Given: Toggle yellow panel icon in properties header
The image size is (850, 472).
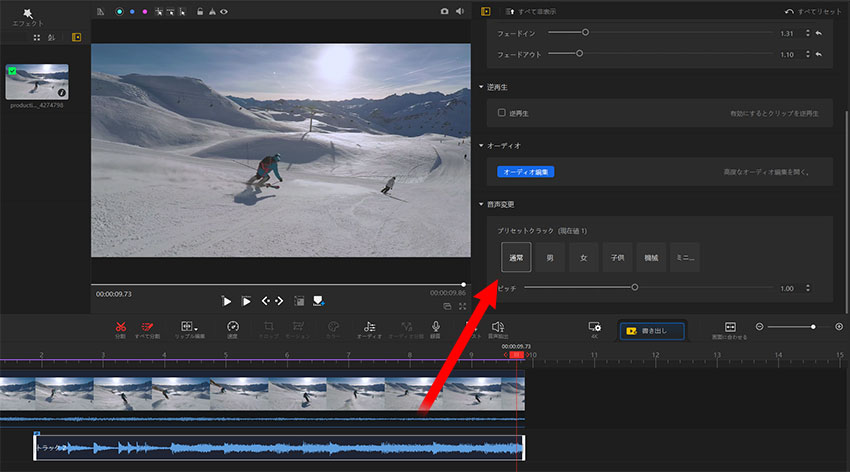Looking at the screenshot, I should click(486, 11).
